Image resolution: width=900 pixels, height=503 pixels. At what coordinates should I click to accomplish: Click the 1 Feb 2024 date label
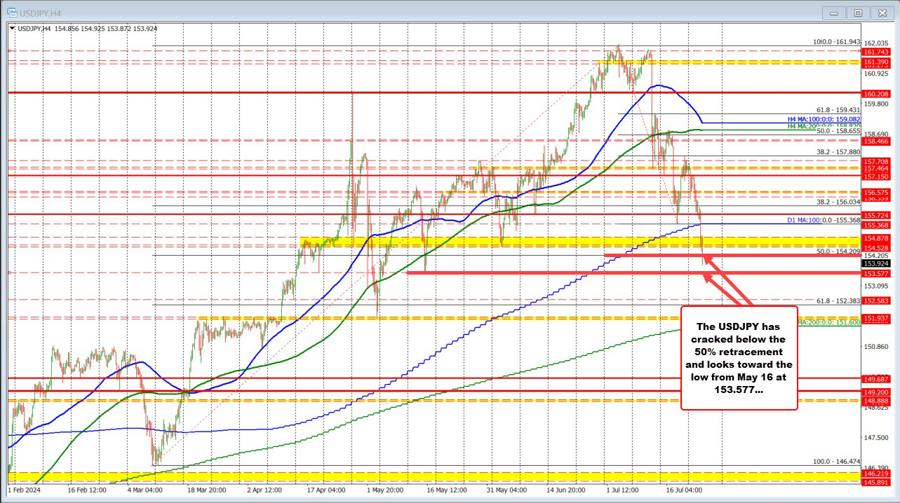25,490
